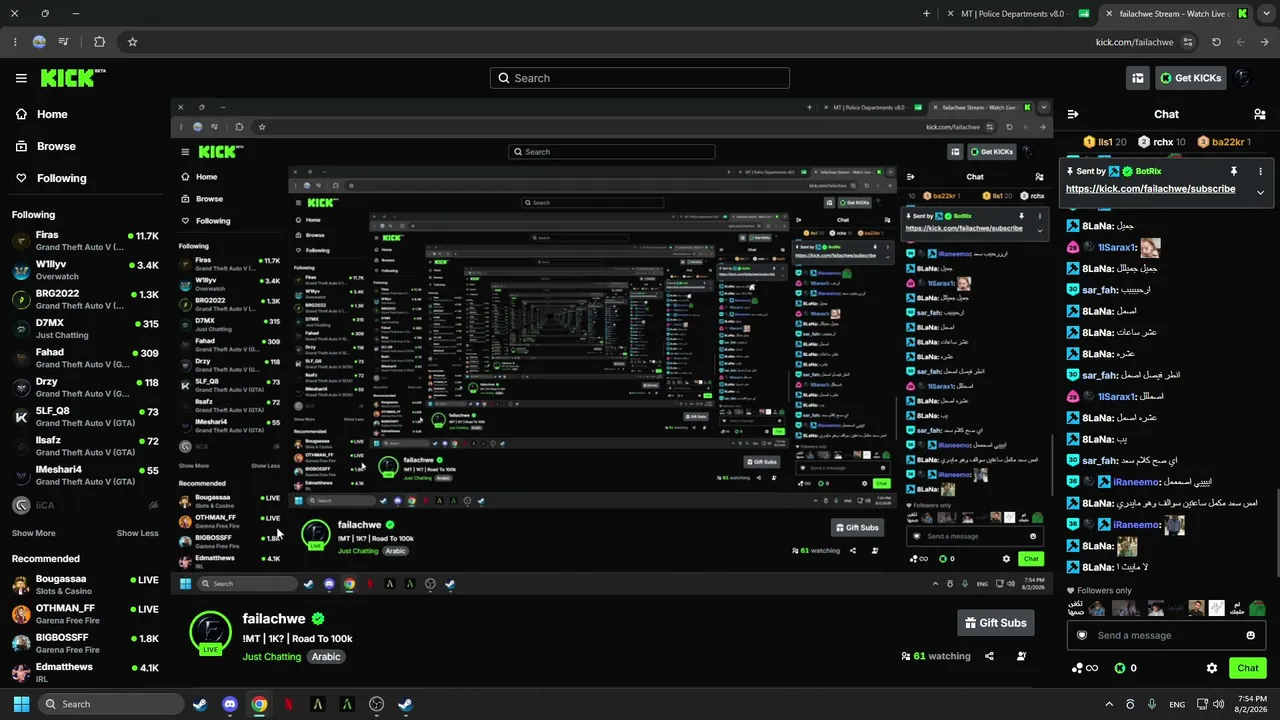Click the channel points infinity icon

click(x=1084, y=668)
